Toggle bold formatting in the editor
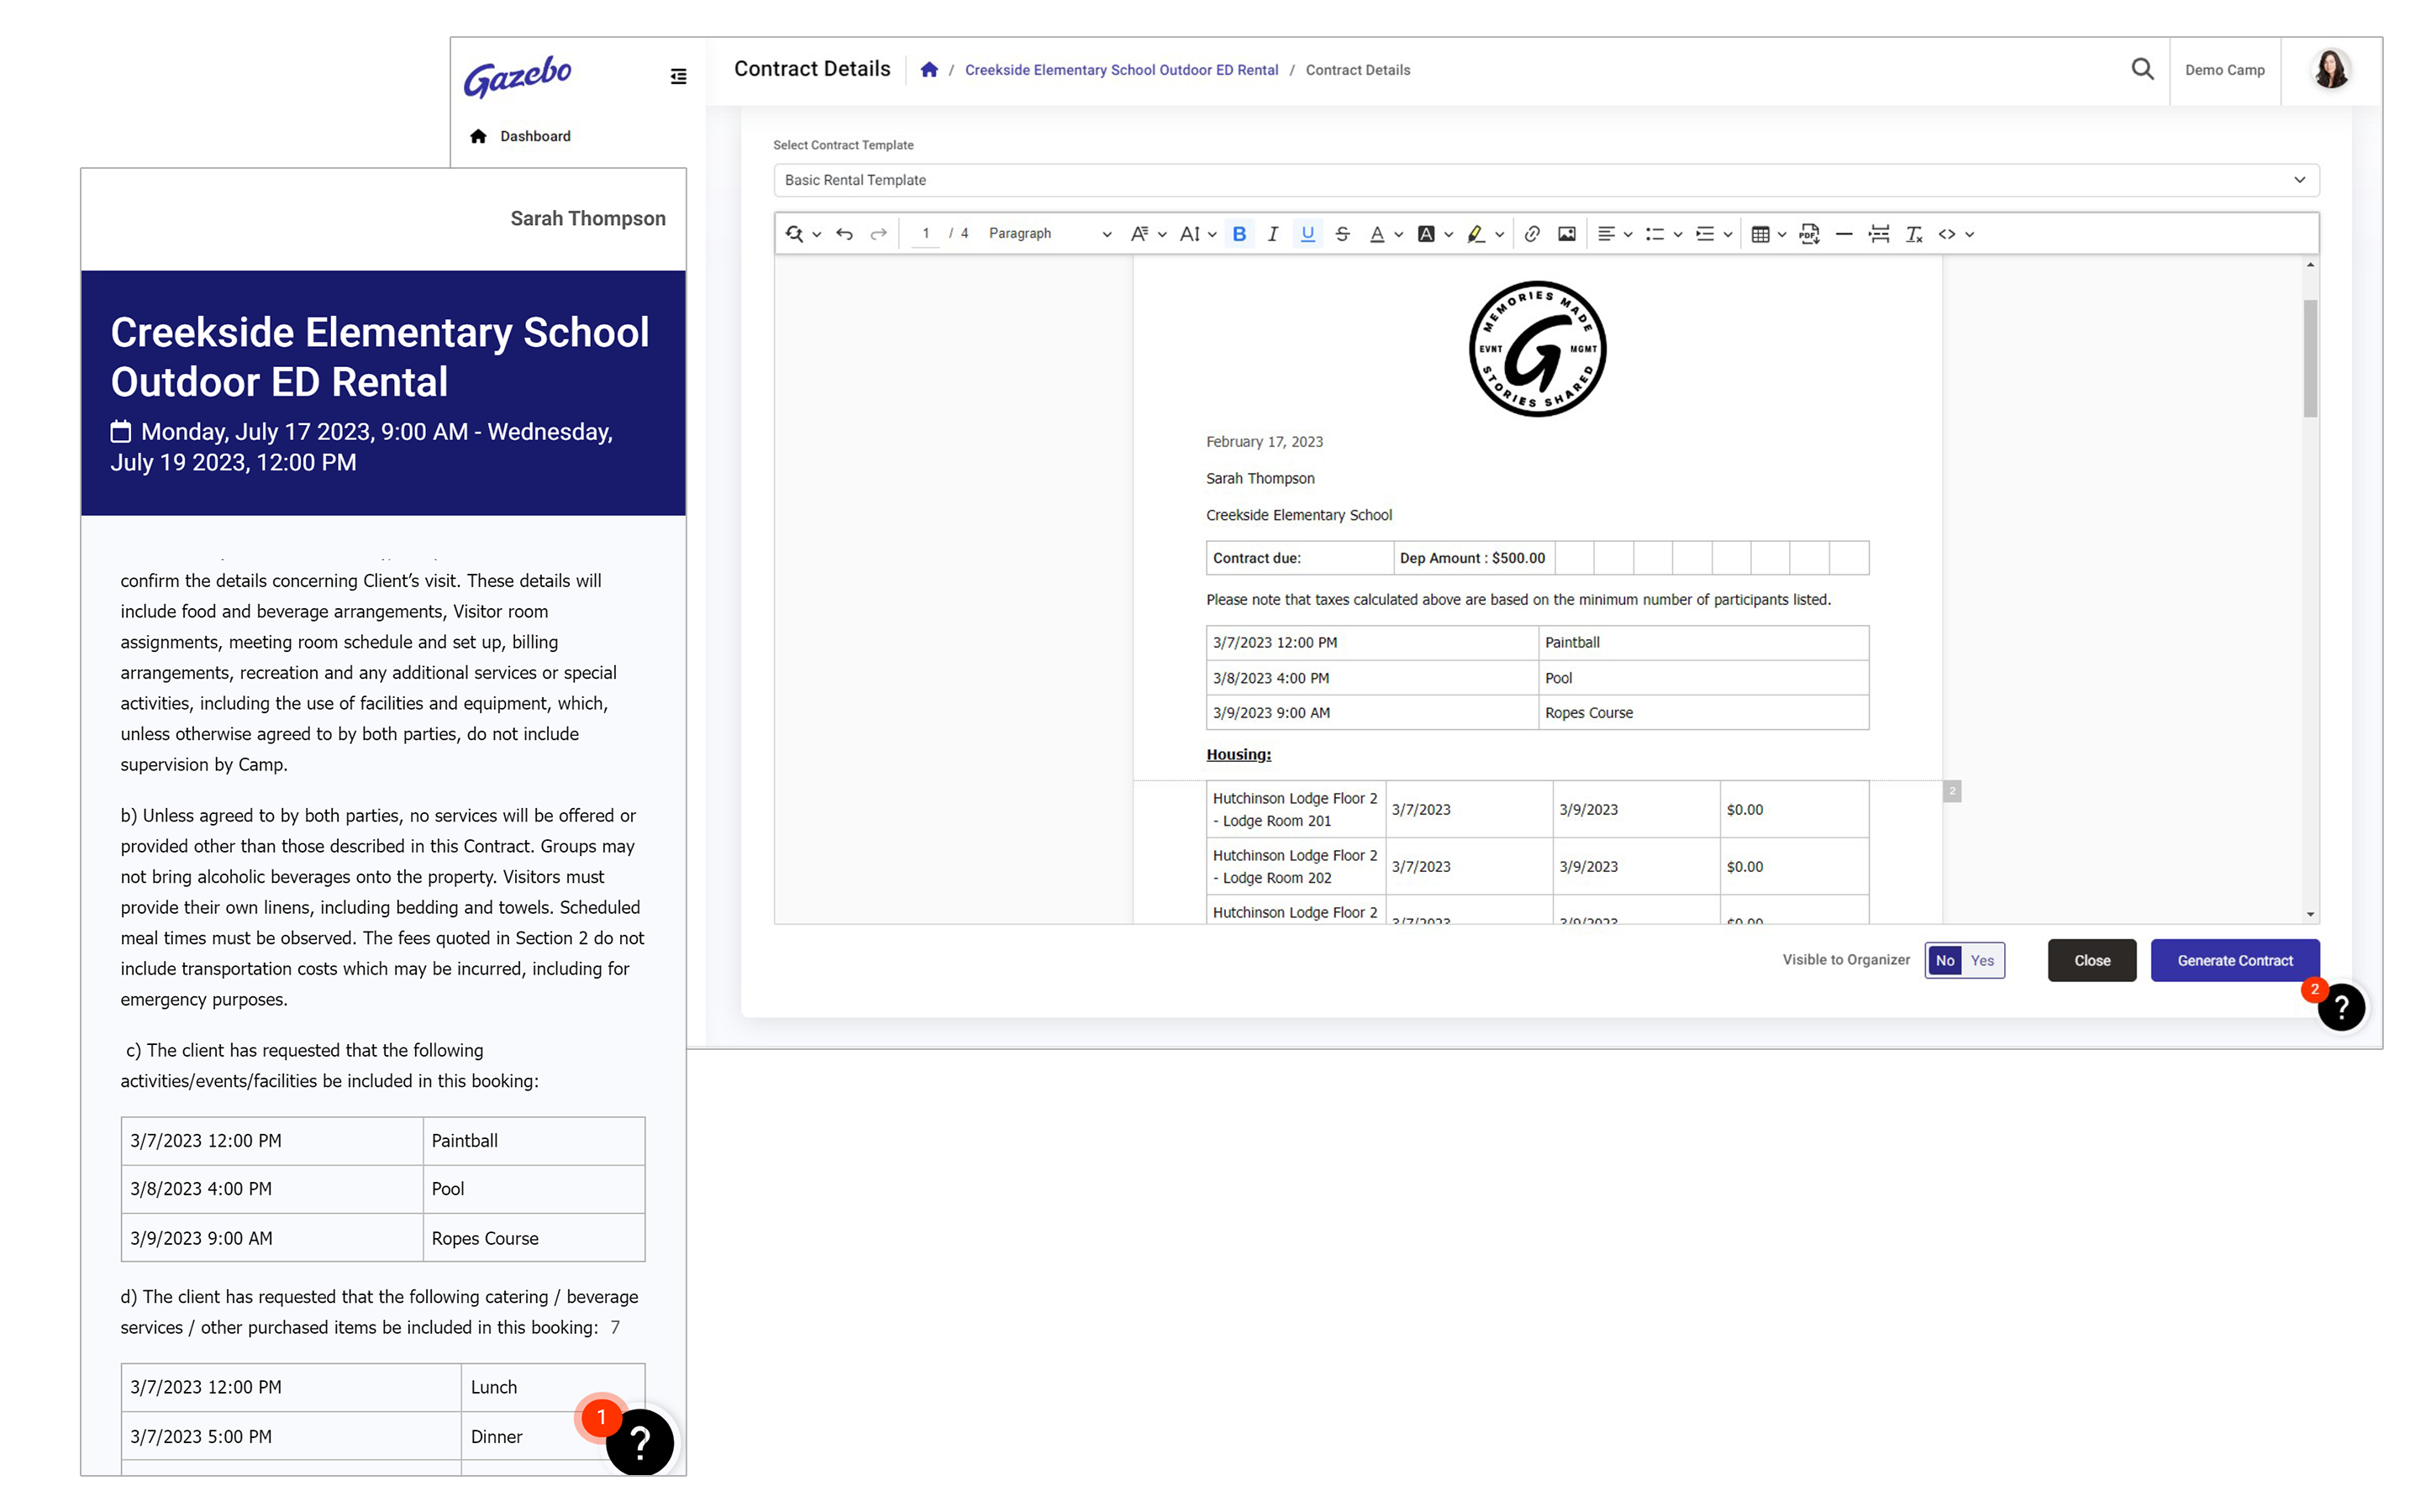The height and width of the screenshot is (1512, 2420). pos(1239,234)
